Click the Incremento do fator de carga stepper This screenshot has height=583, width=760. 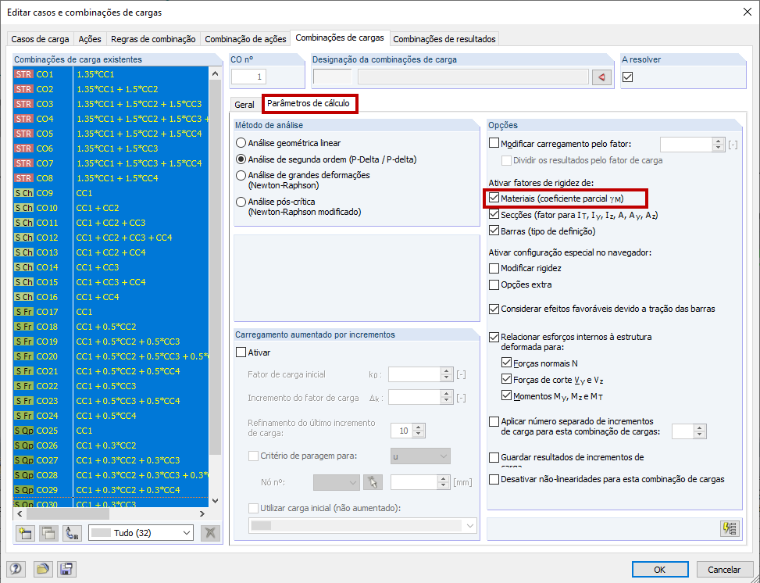pos(446,397)
